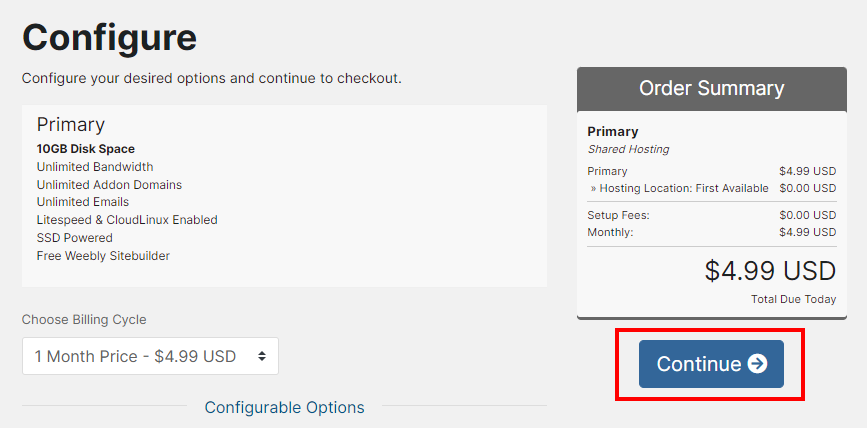The width and height of the screenshot is (867, 428).
Task: Click the Primary plan title in details panel
Action: tap(71, 125)
